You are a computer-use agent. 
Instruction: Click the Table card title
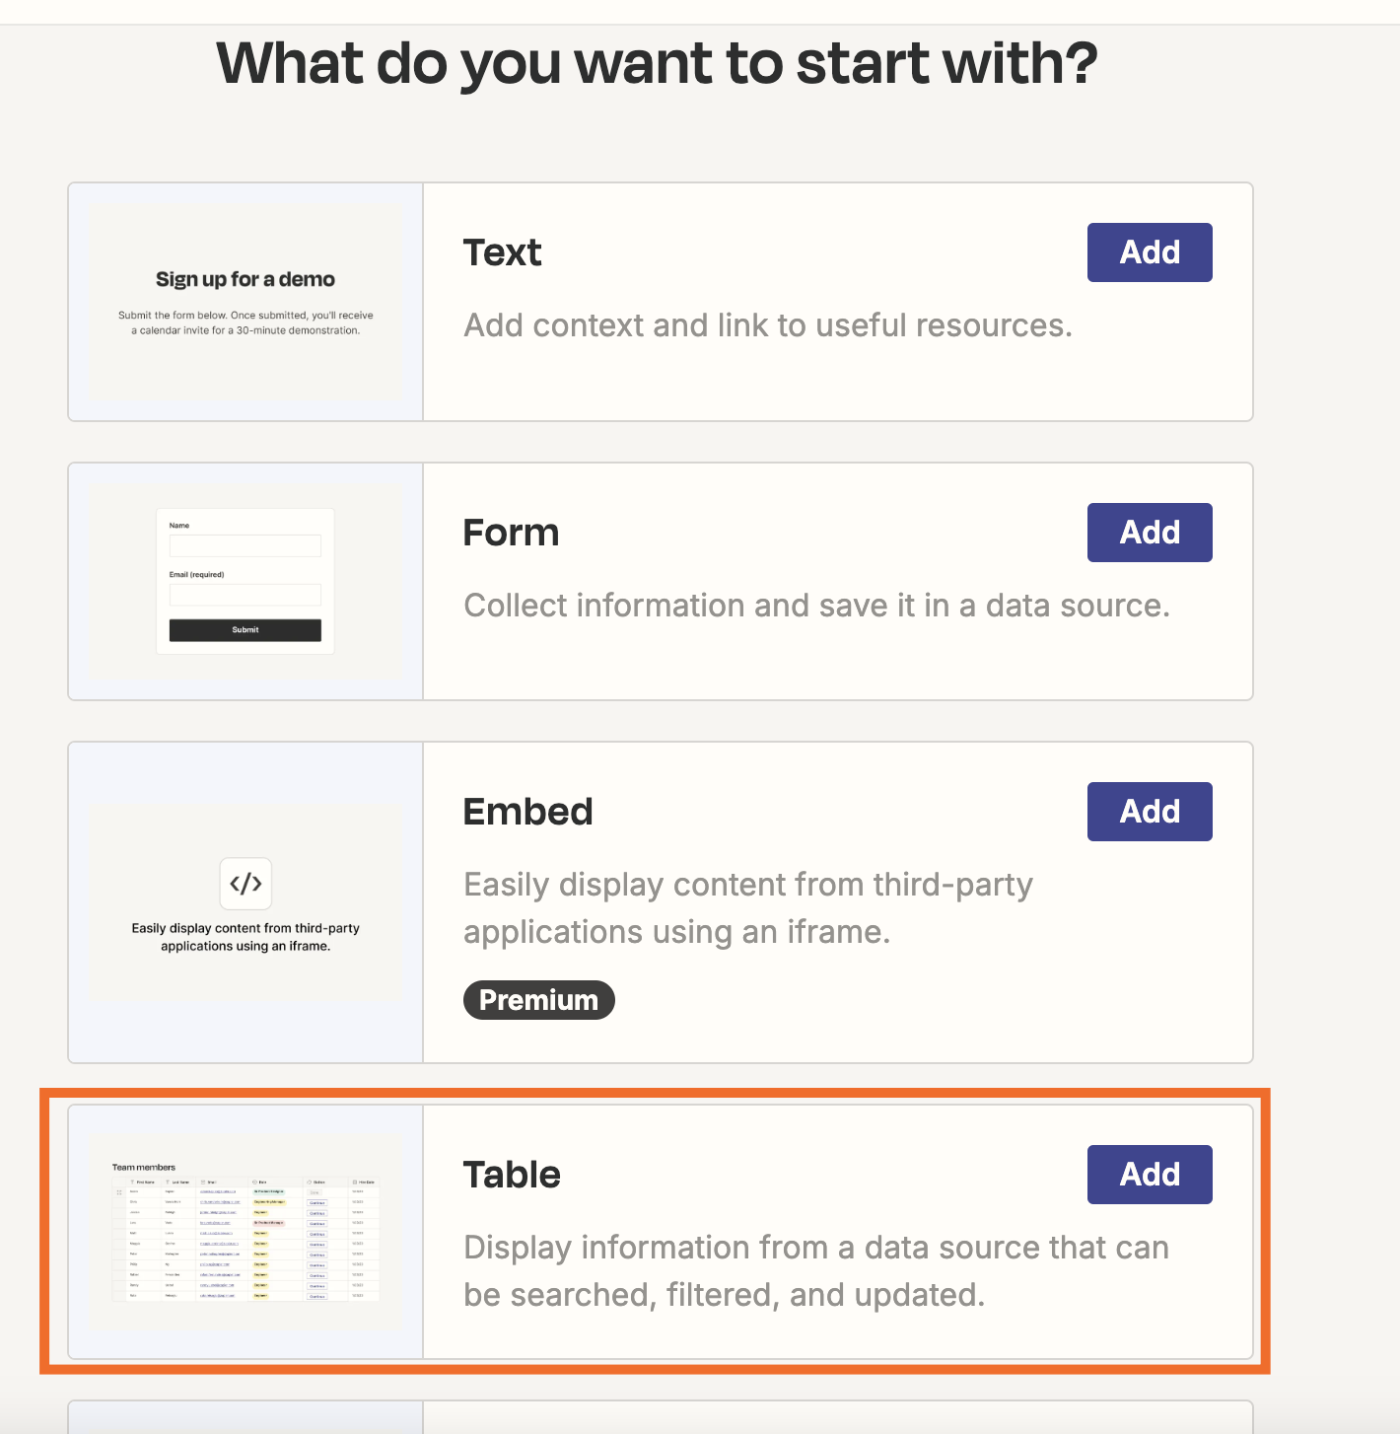512,1175
